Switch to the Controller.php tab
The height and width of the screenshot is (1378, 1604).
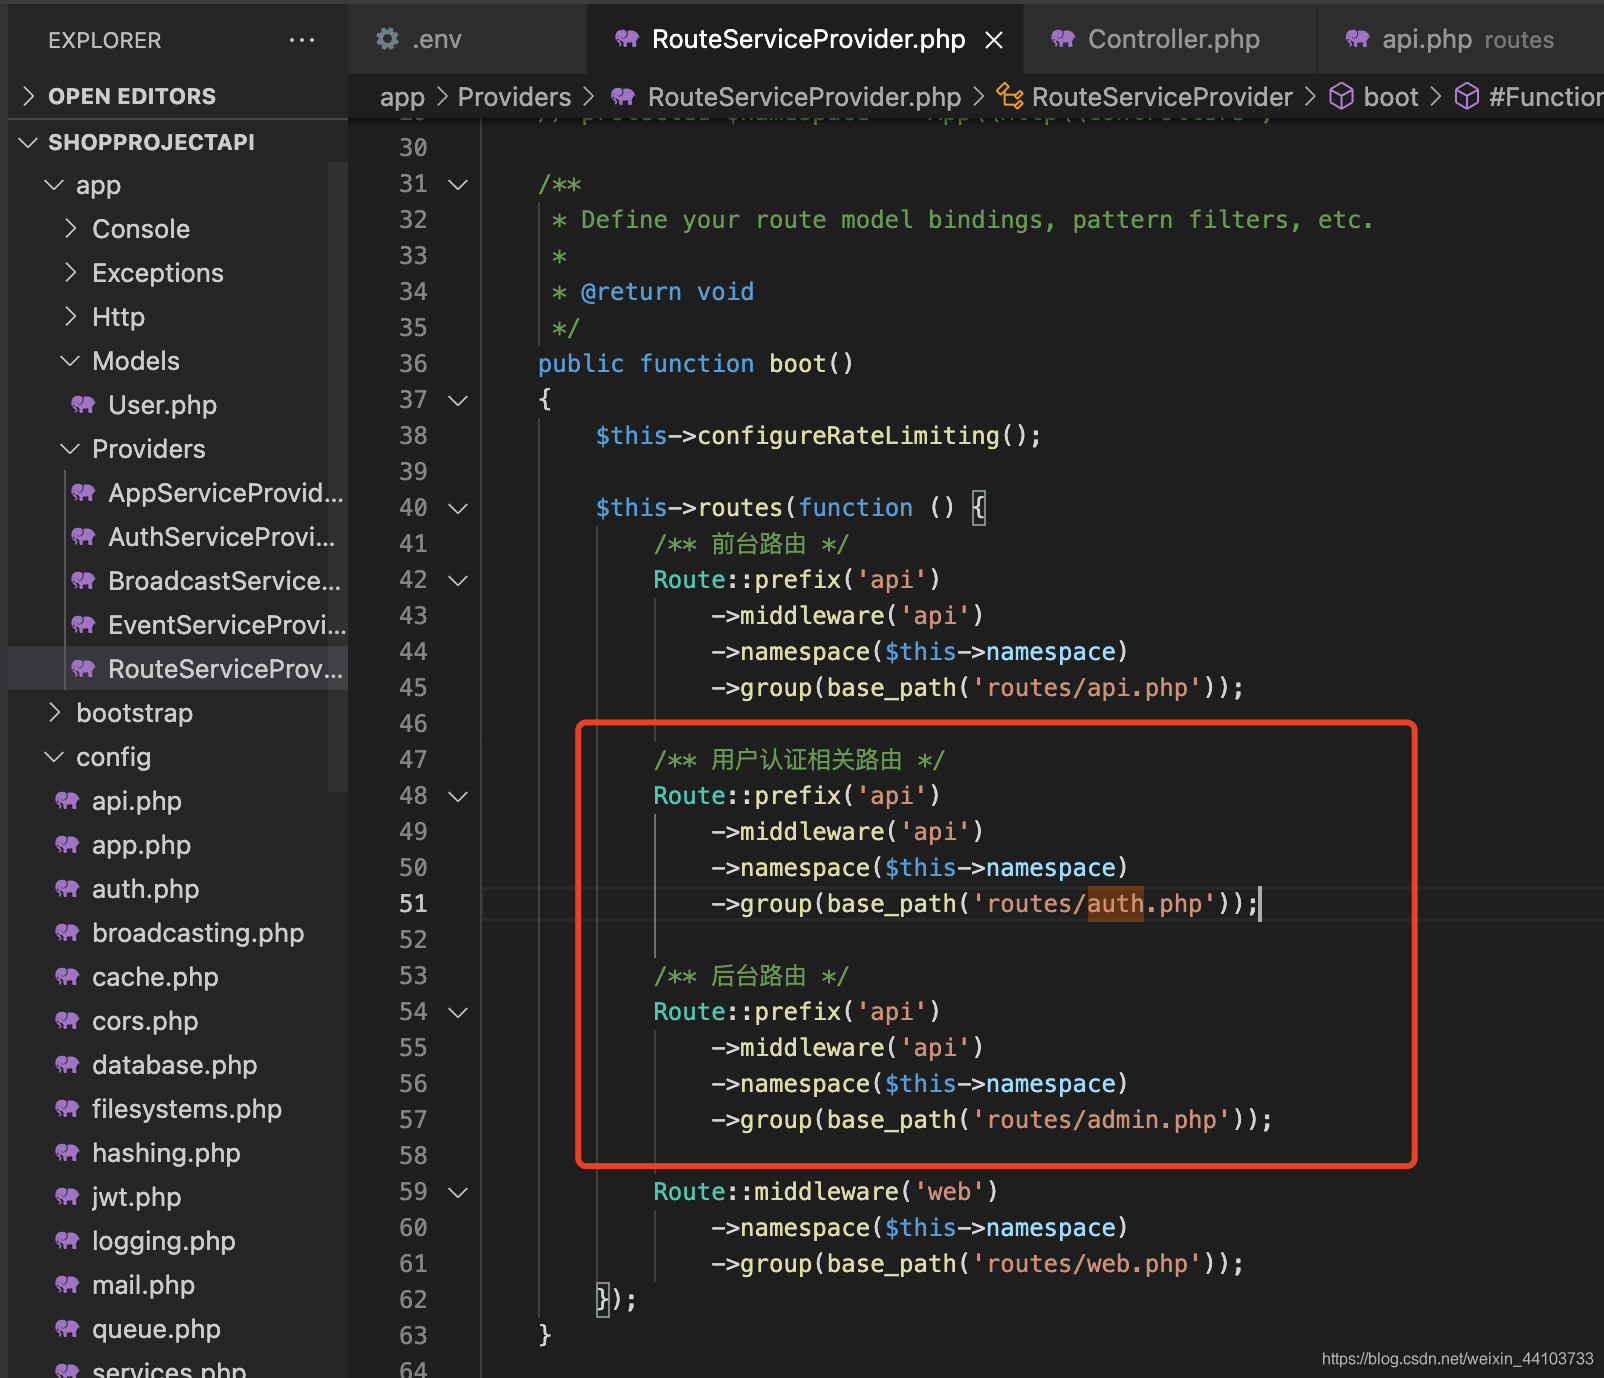(1171, 39)
